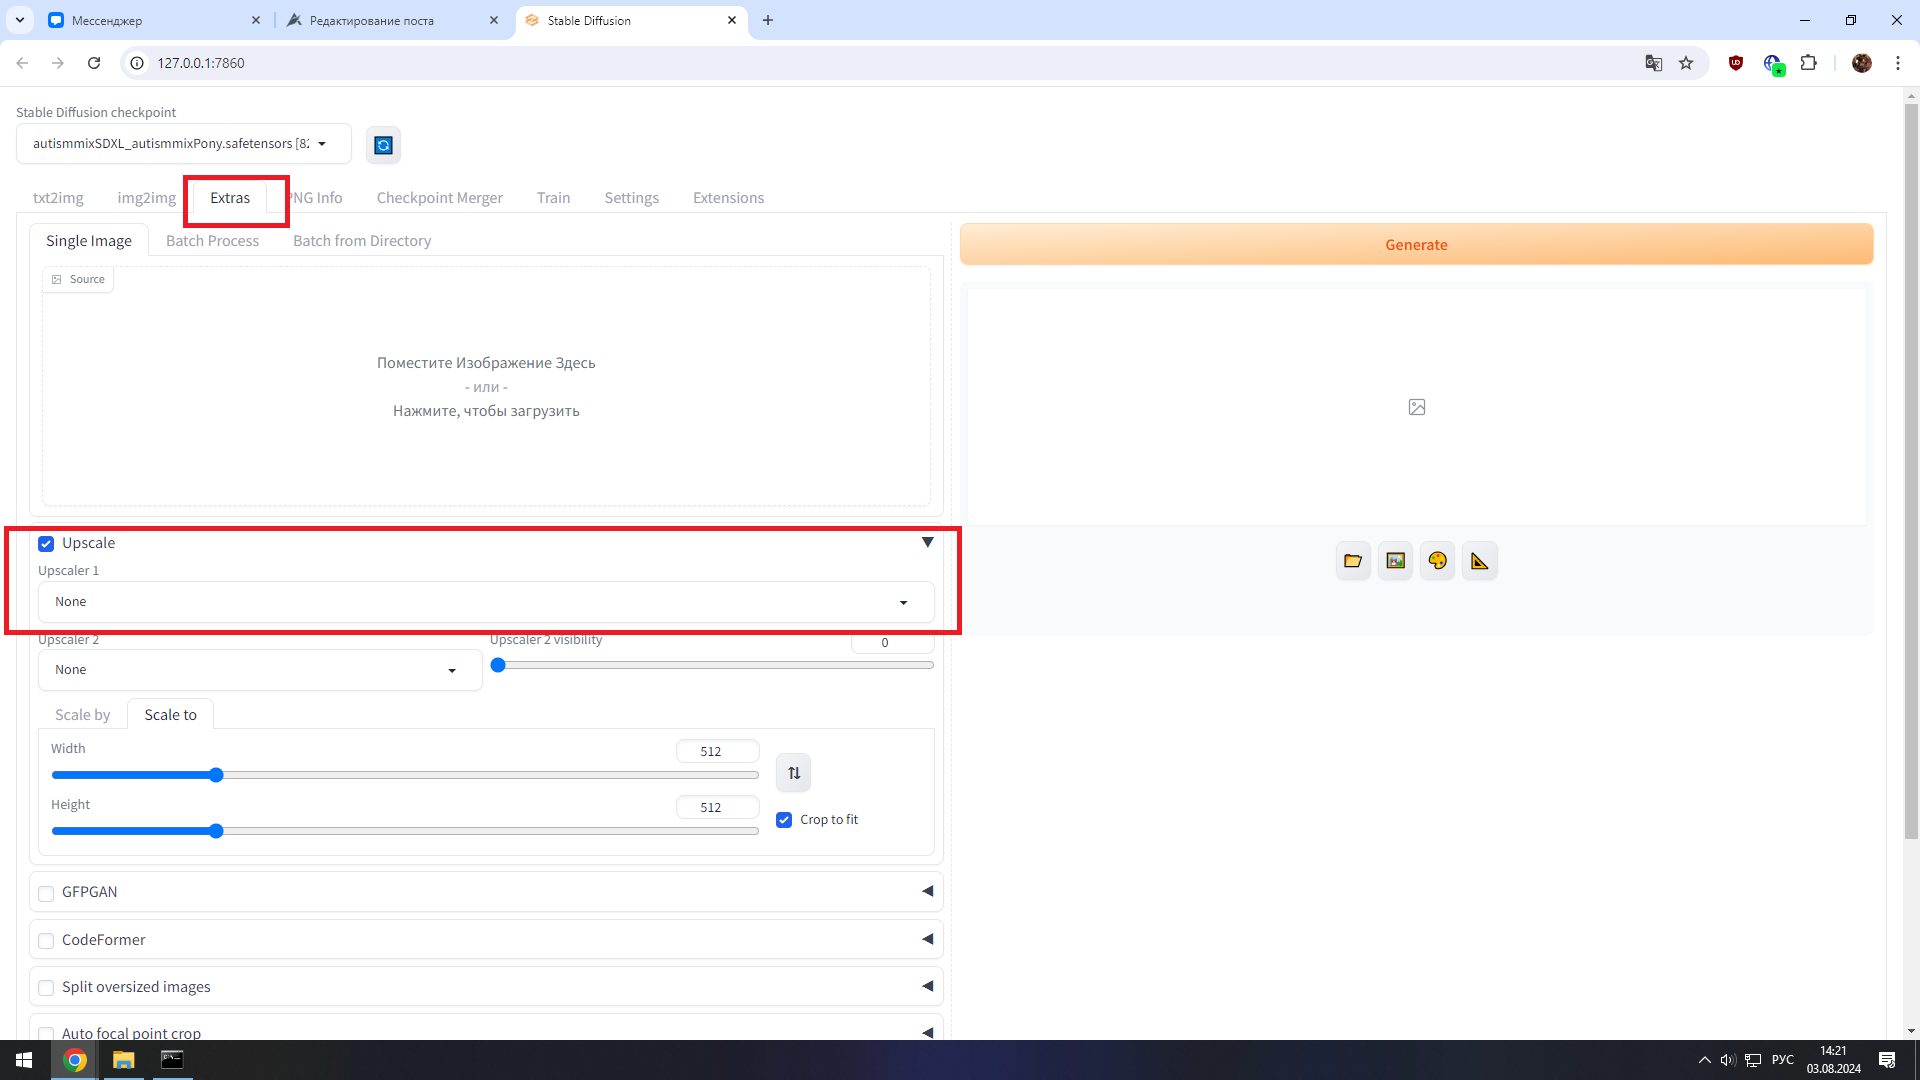Click the Height value input field

click(x=716, y=807)
